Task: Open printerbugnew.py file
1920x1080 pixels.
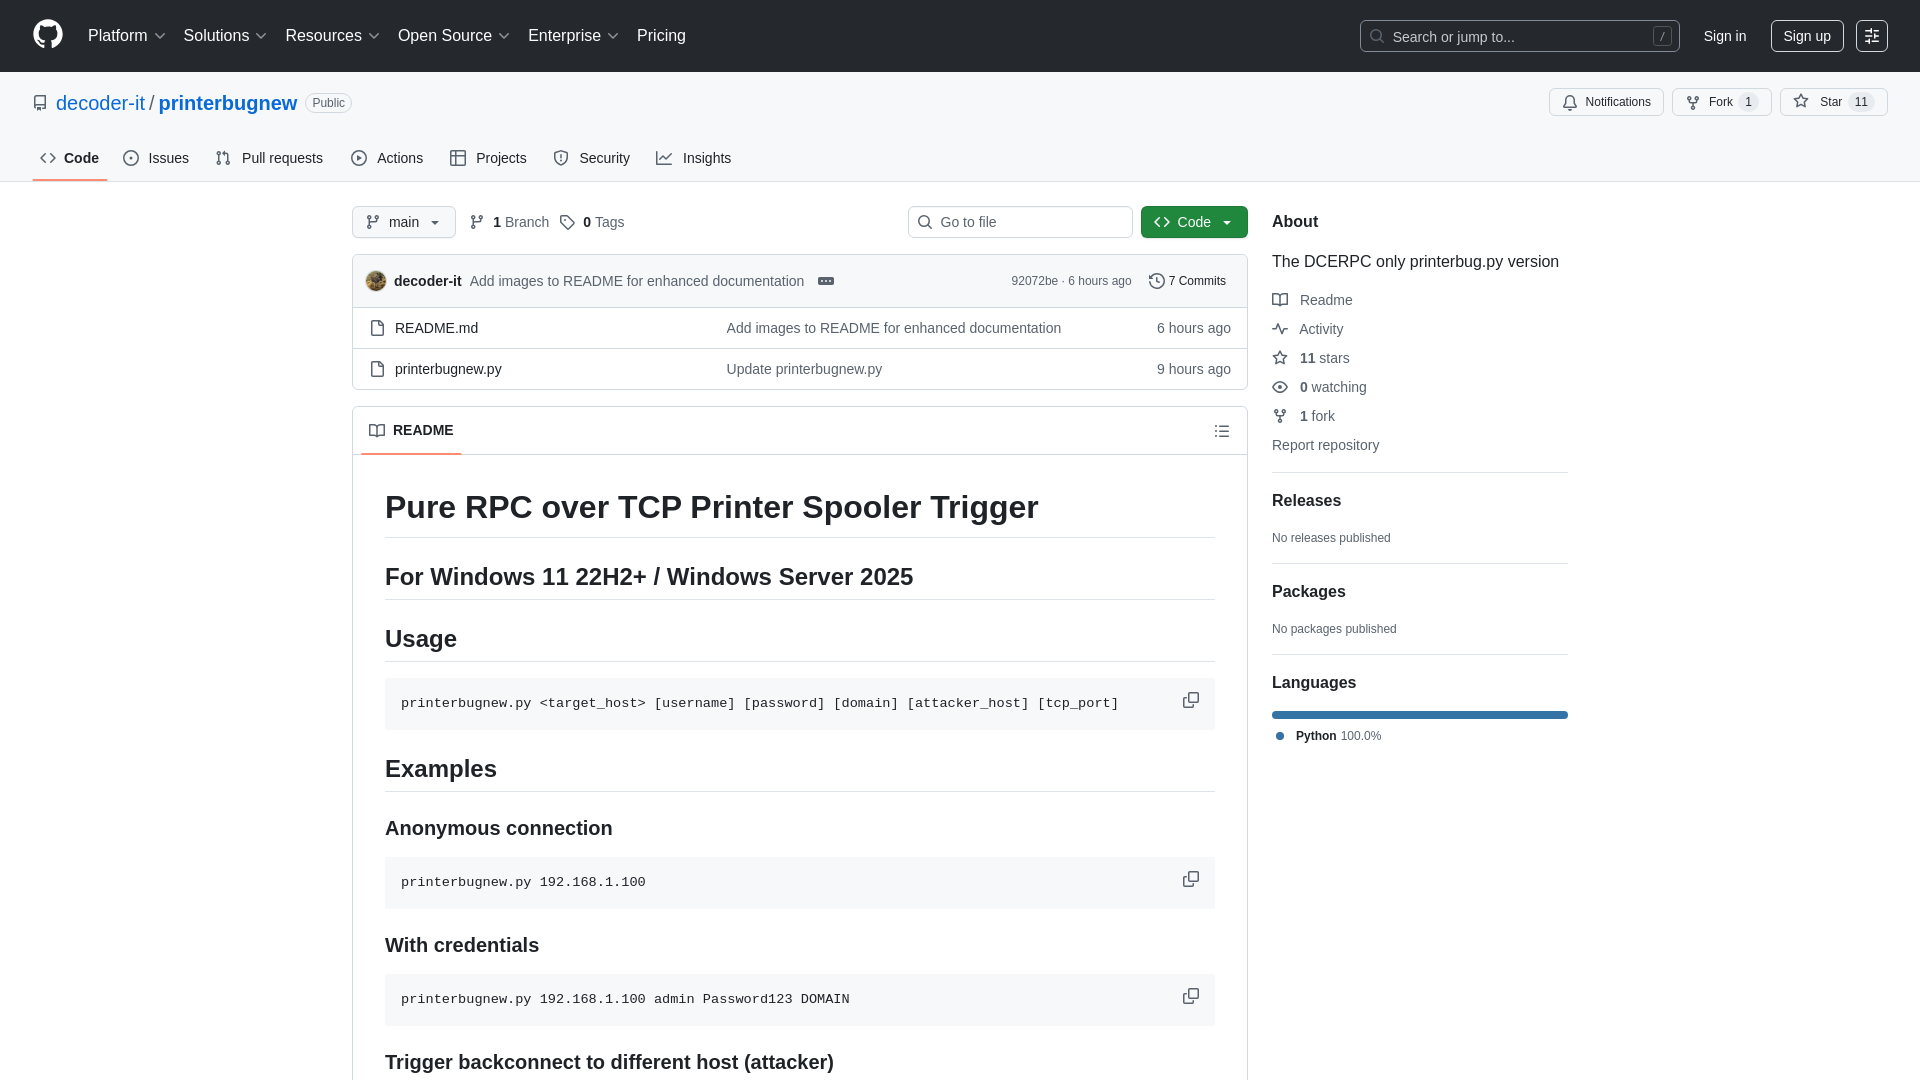Action: (x=447, y=368)
